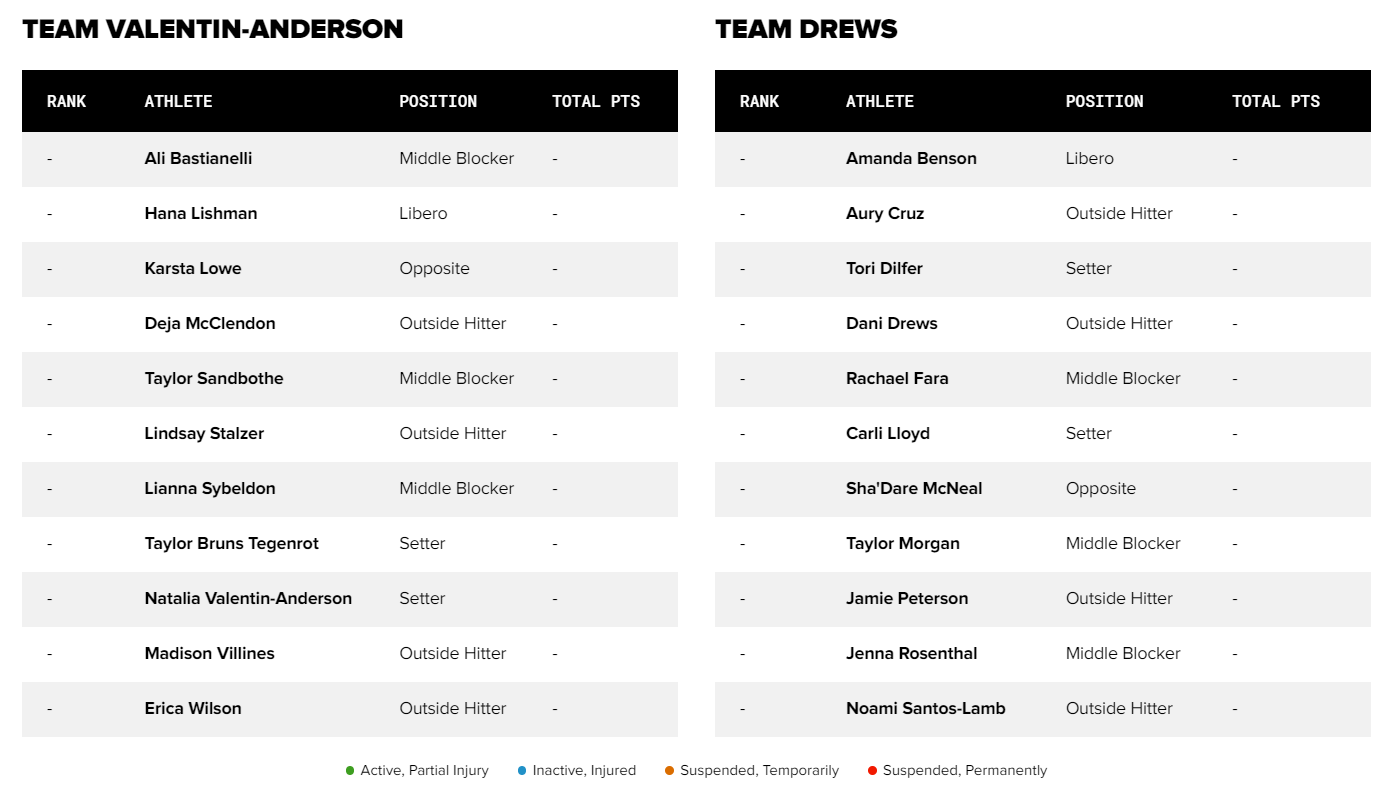Select athlete Karsta Lowe

pyautogui.click(x=193, y=268)
